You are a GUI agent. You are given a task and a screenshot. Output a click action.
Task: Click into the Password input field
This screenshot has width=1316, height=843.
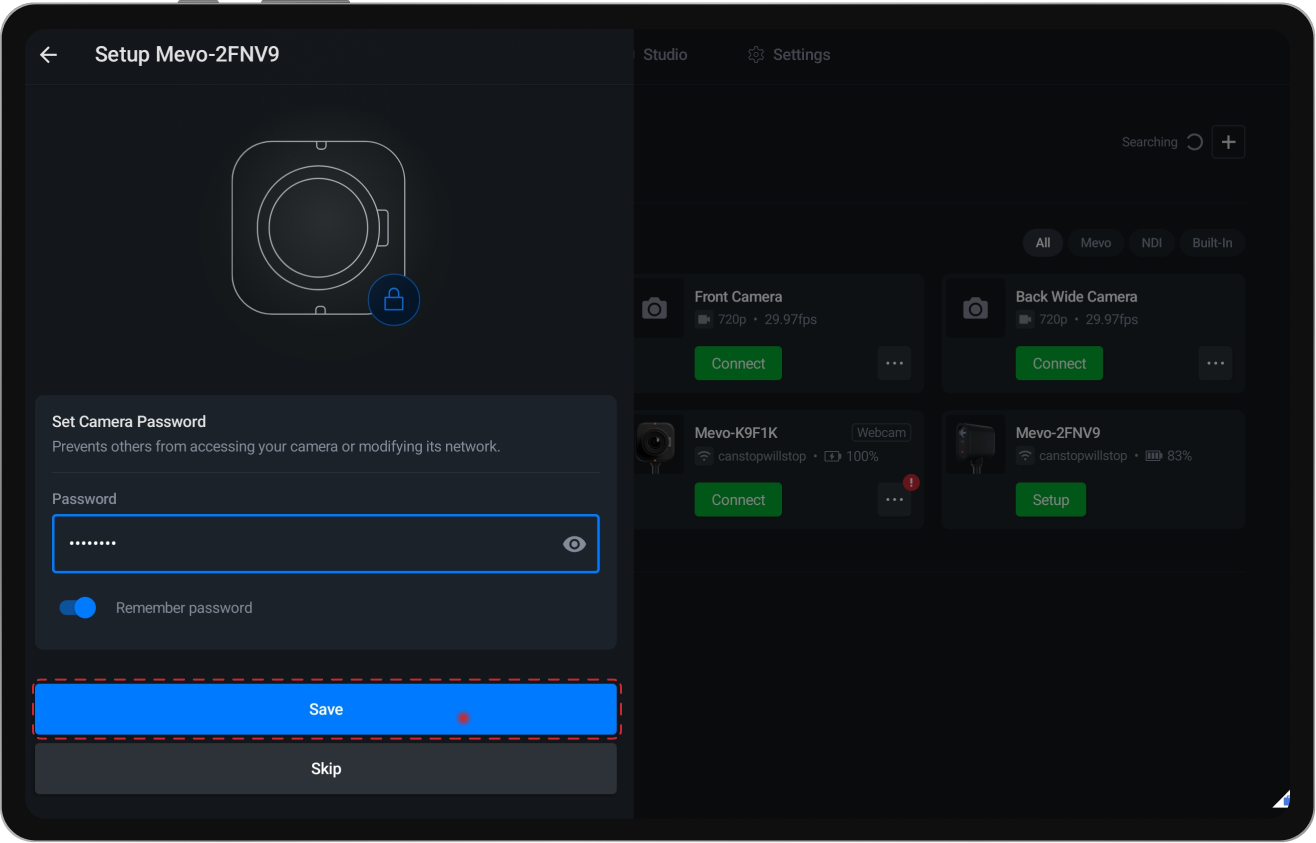pyautogui.click(x=326, y=544)
